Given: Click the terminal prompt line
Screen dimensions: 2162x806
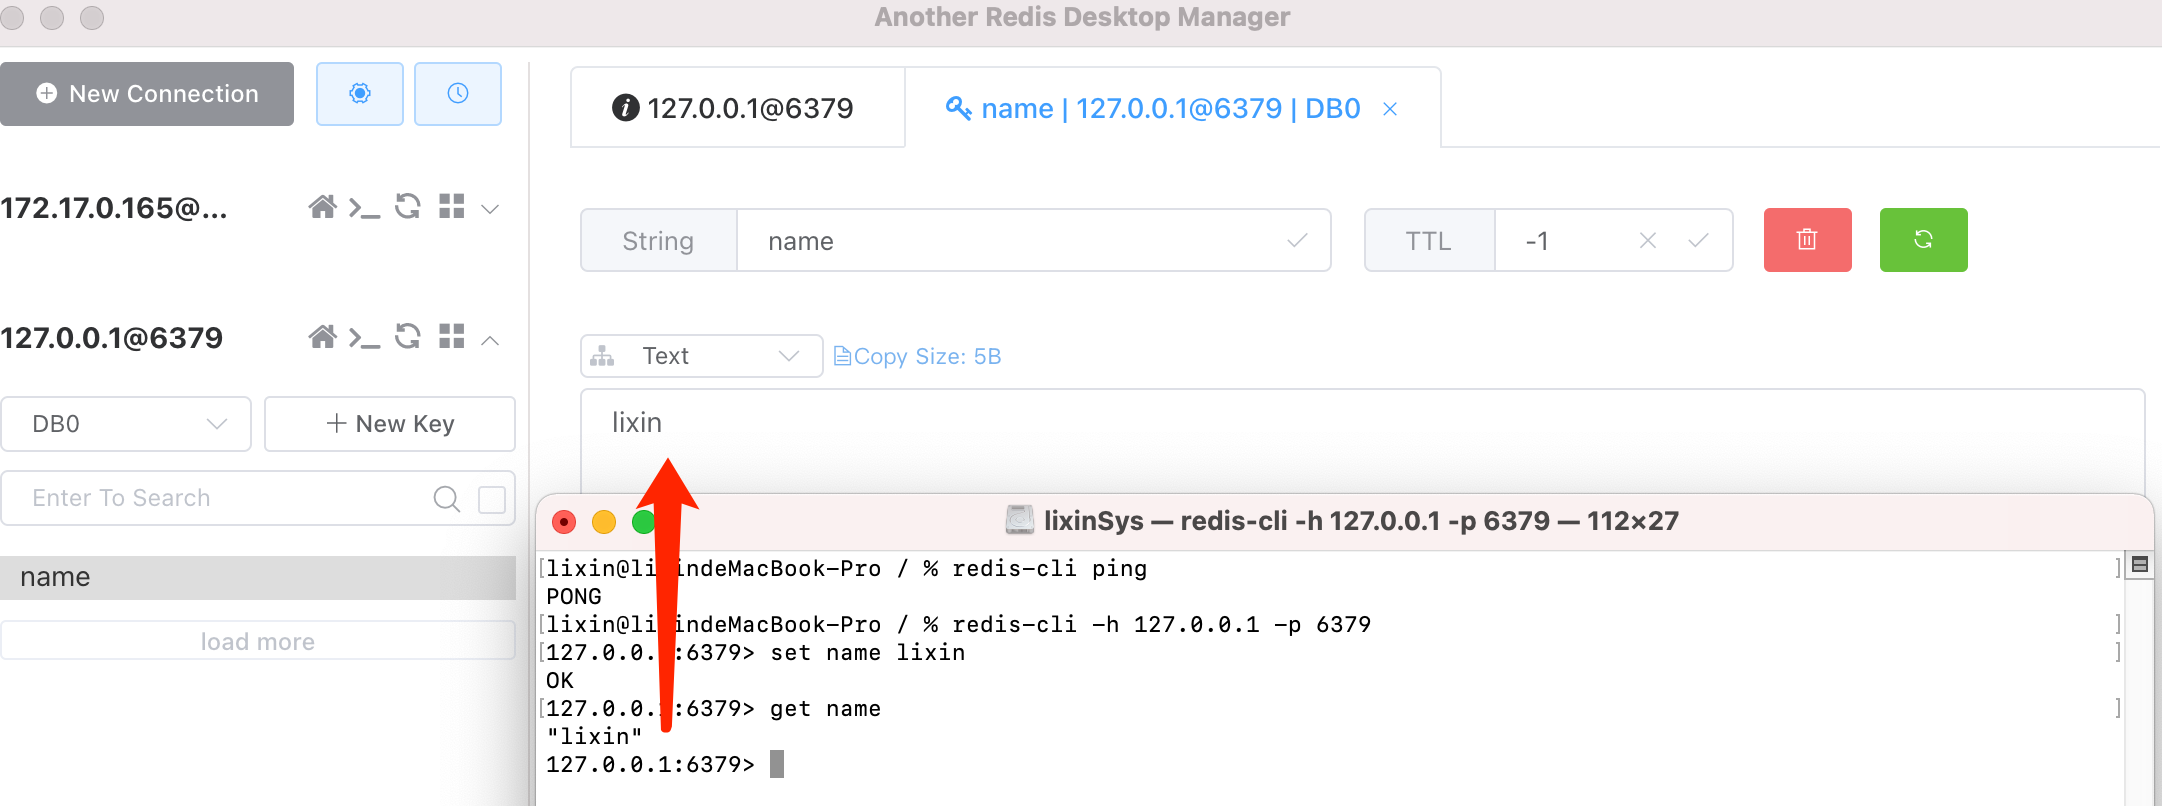Looking at the screenshot, I should pyautogui.click(x=665, y=765).
